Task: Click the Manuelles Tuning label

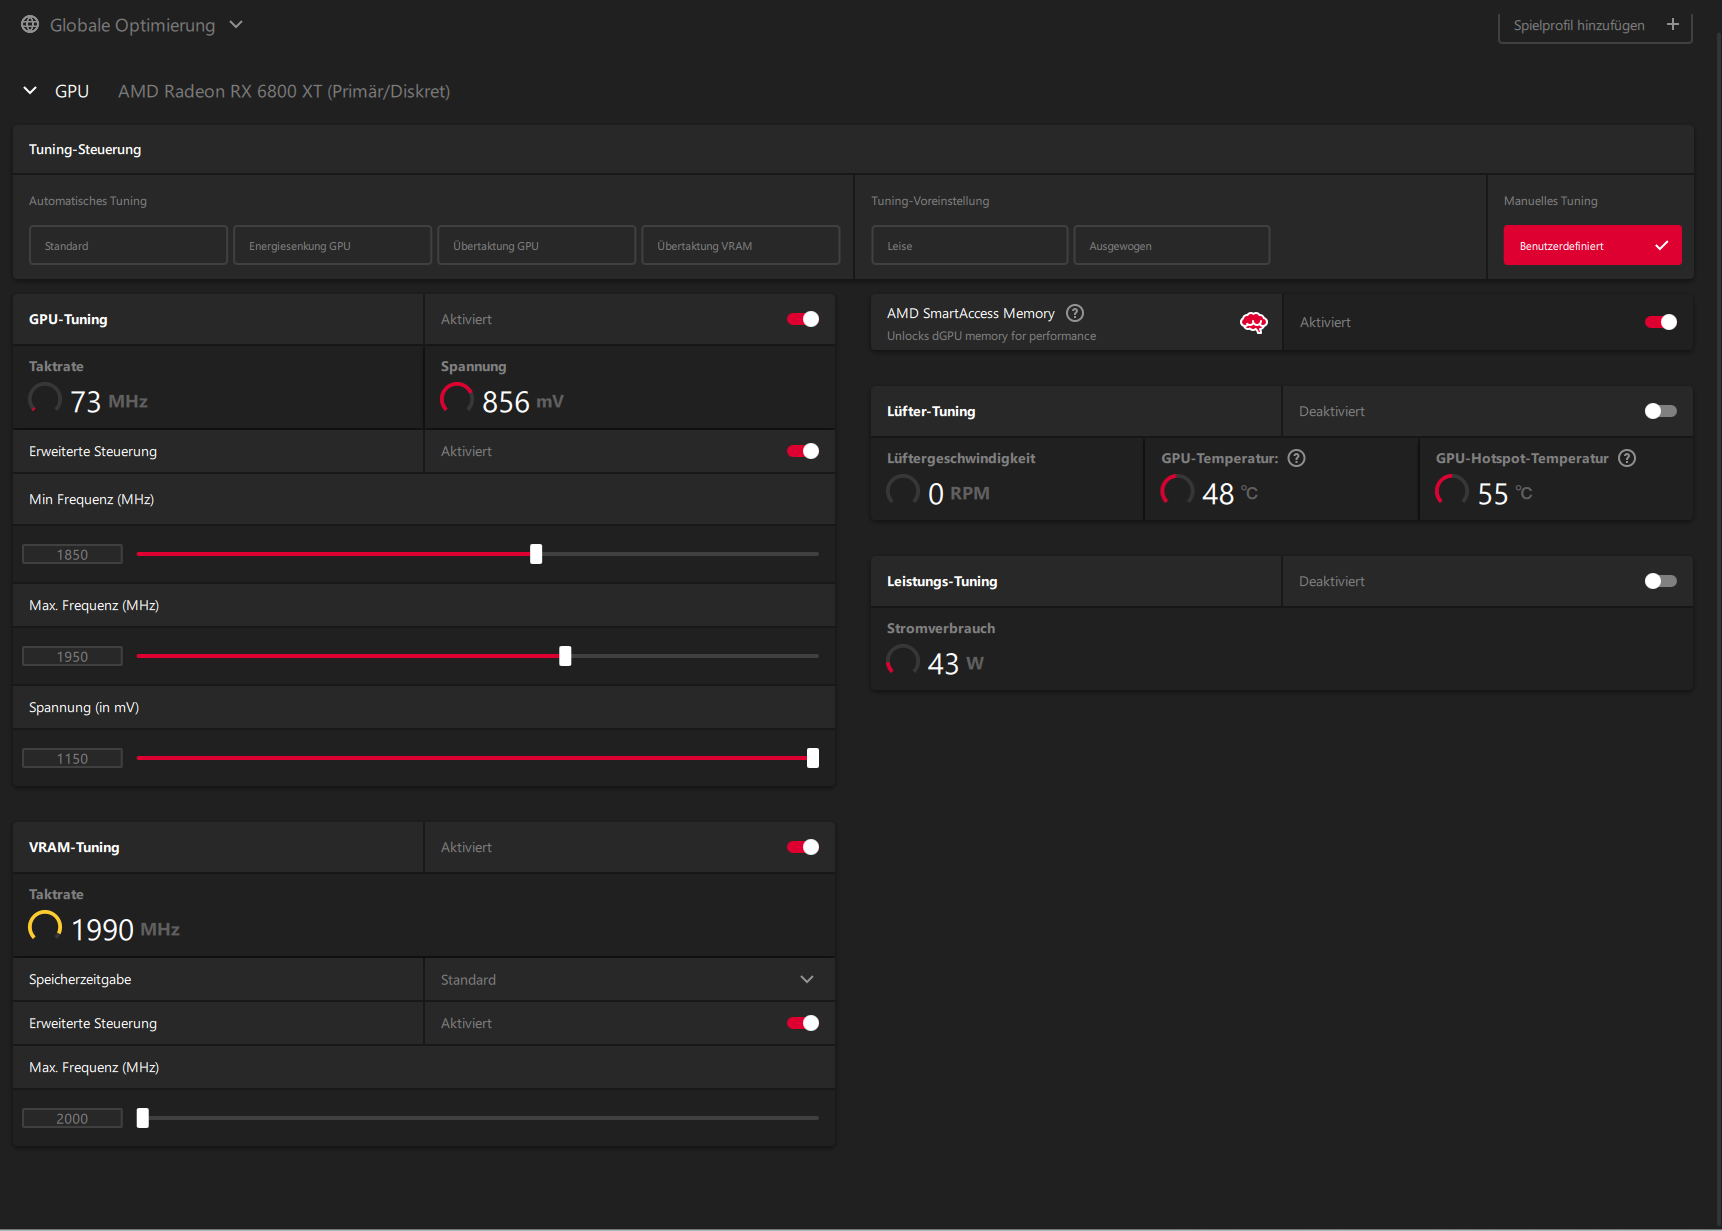Action: [1550, 201]
